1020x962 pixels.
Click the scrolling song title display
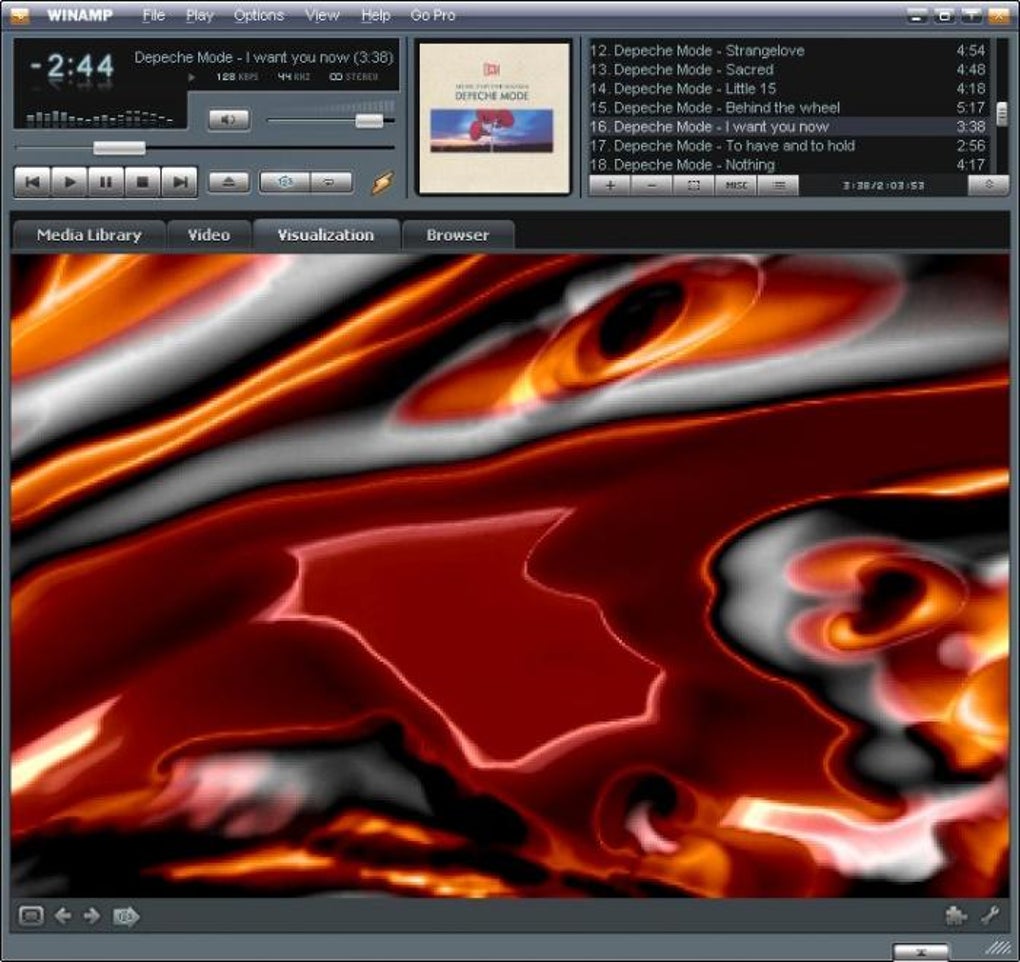263,57
